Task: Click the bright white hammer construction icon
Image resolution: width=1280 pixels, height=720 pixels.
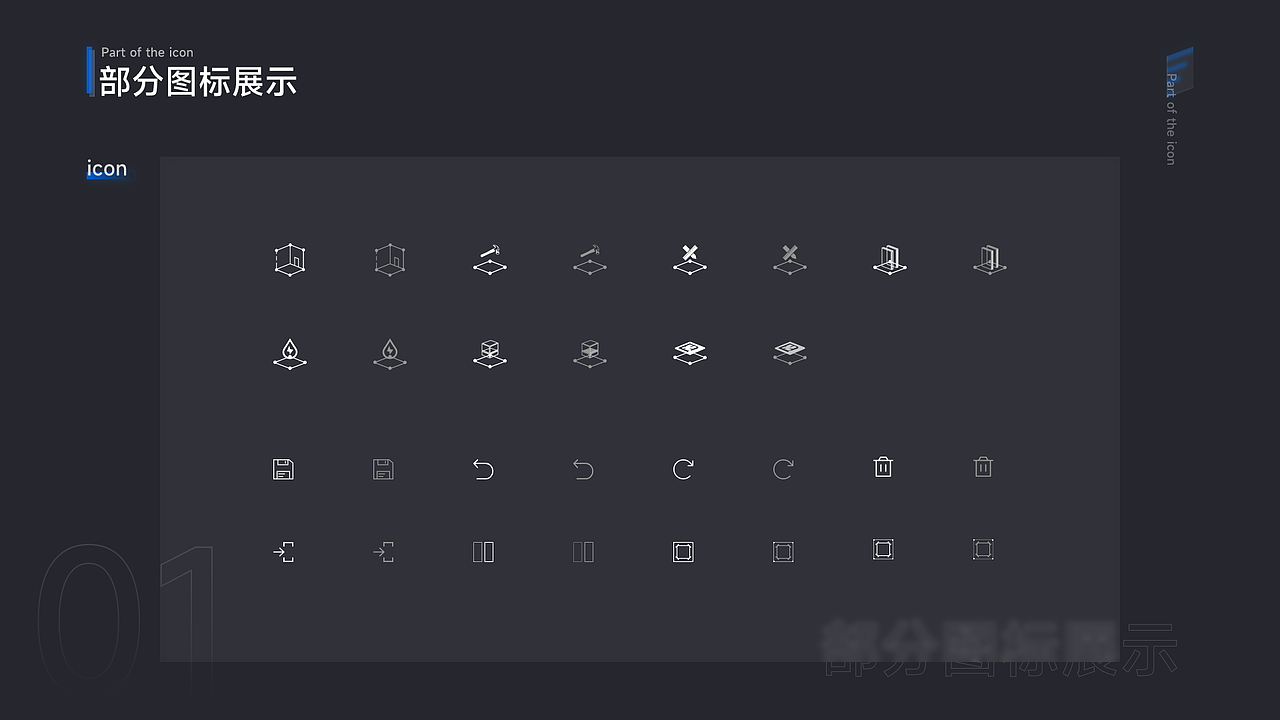Action: pos(489,259)
